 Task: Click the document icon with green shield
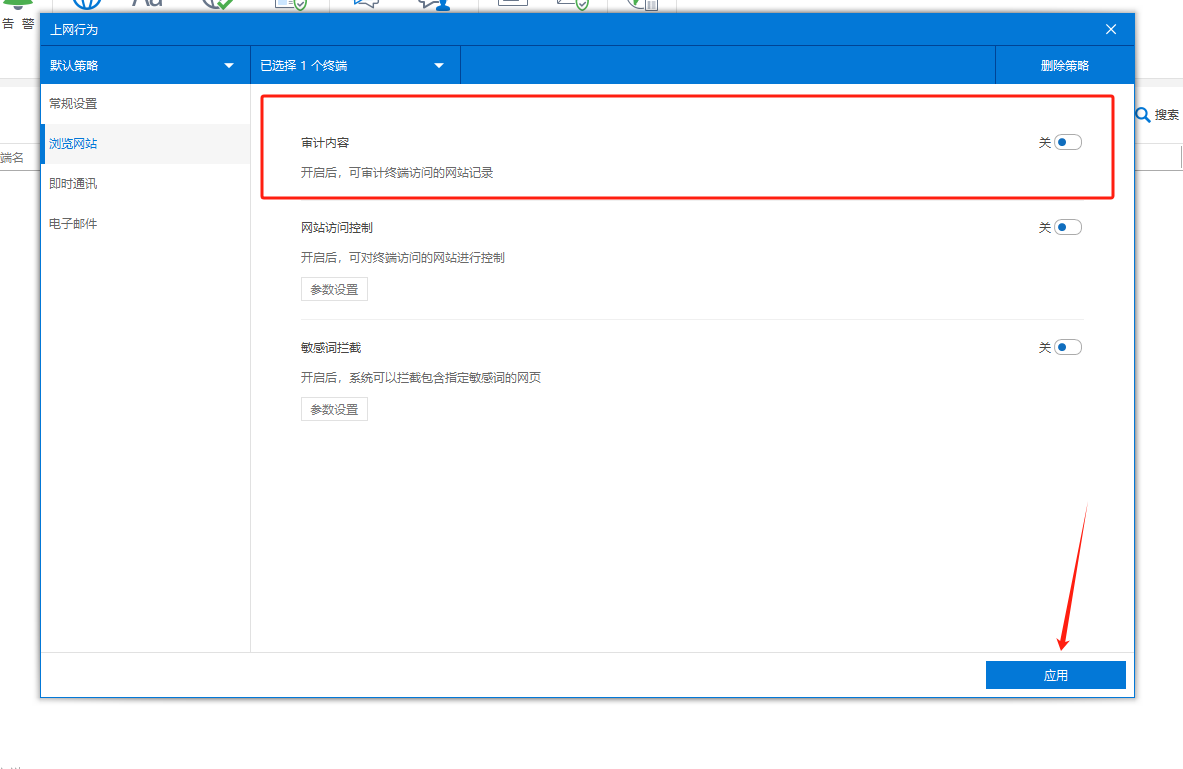[x=290, y=4]
